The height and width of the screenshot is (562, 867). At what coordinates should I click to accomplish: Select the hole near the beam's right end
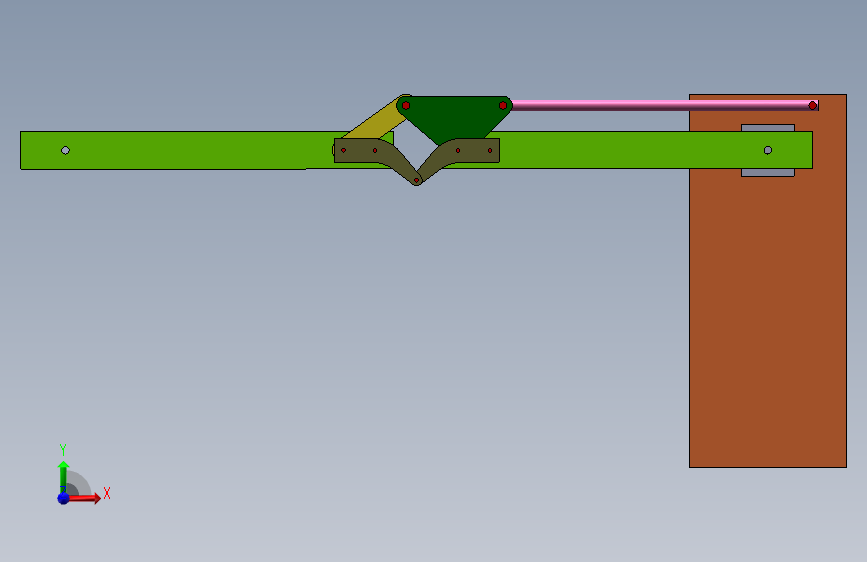[767, 150]
